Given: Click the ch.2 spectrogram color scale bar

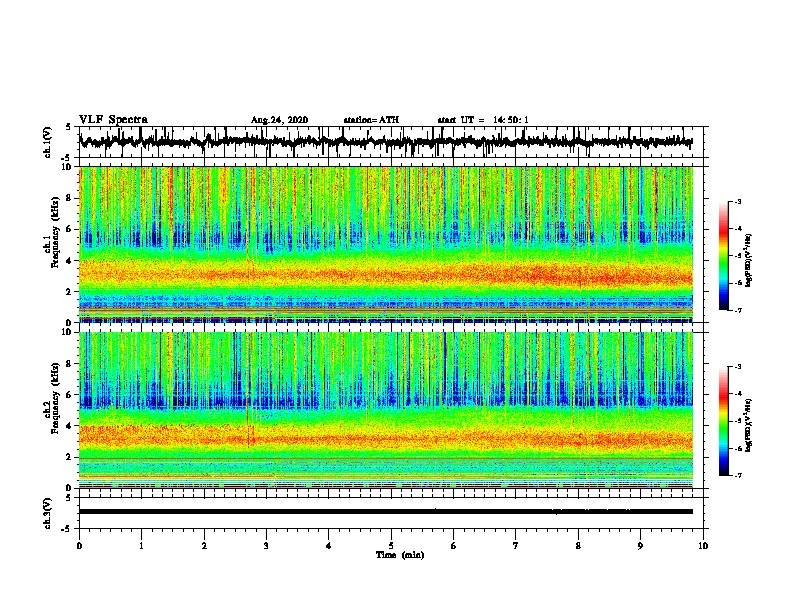Looking at the screenshot, I should tap(724, 421).
